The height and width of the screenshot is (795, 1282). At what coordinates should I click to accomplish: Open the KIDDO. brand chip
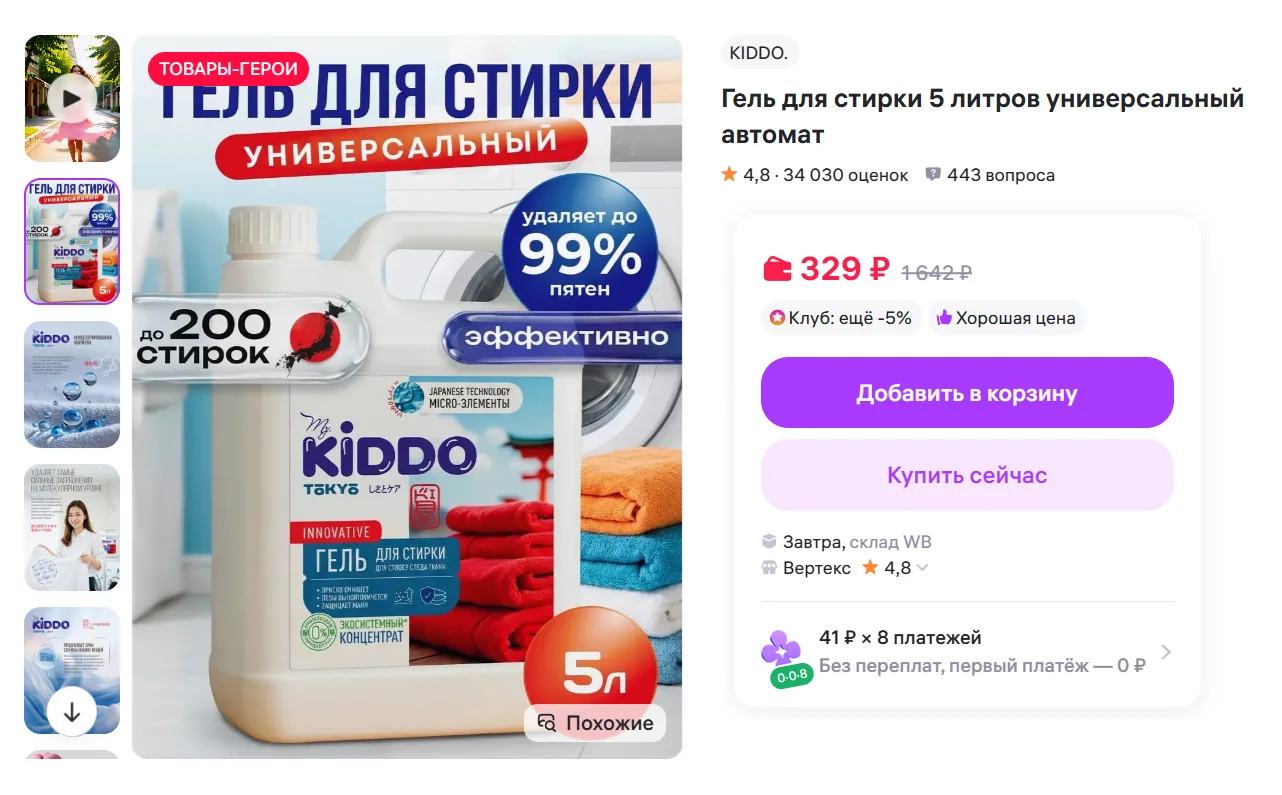pyautogui.click(x=759, y=54)
